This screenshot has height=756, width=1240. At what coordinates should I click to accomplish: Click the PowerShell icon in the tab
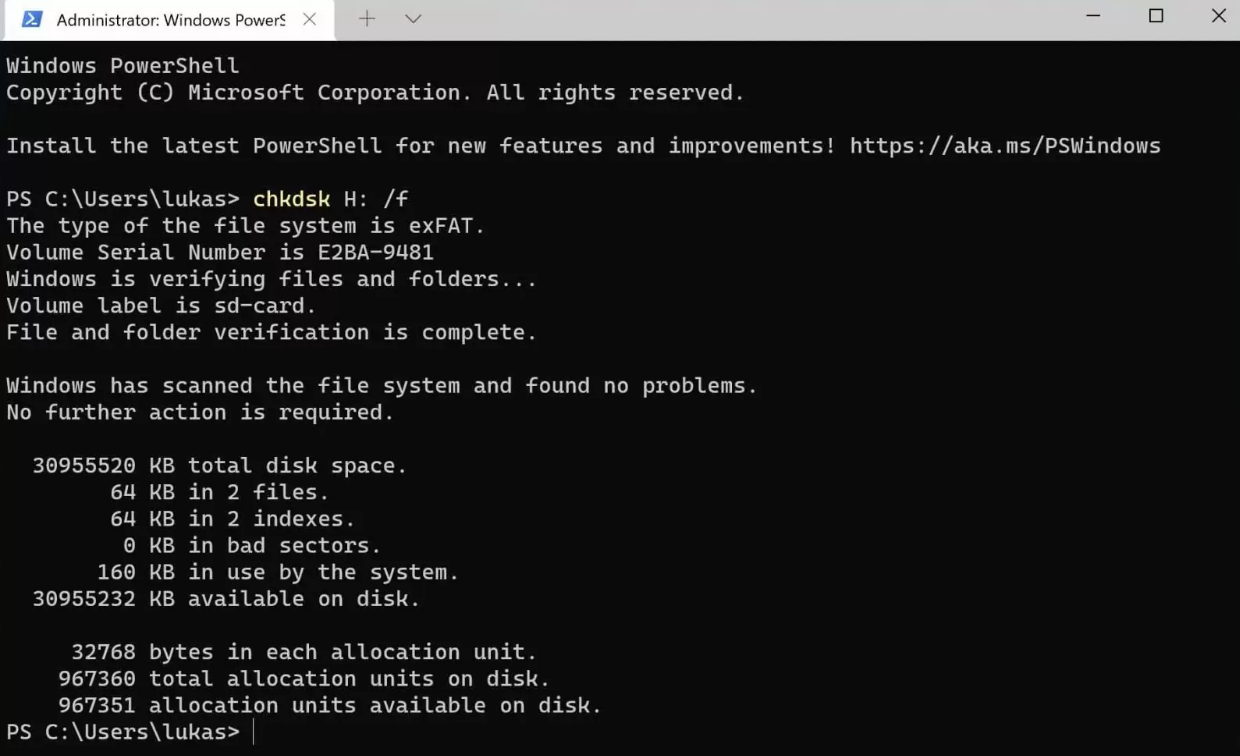[32, 19]
